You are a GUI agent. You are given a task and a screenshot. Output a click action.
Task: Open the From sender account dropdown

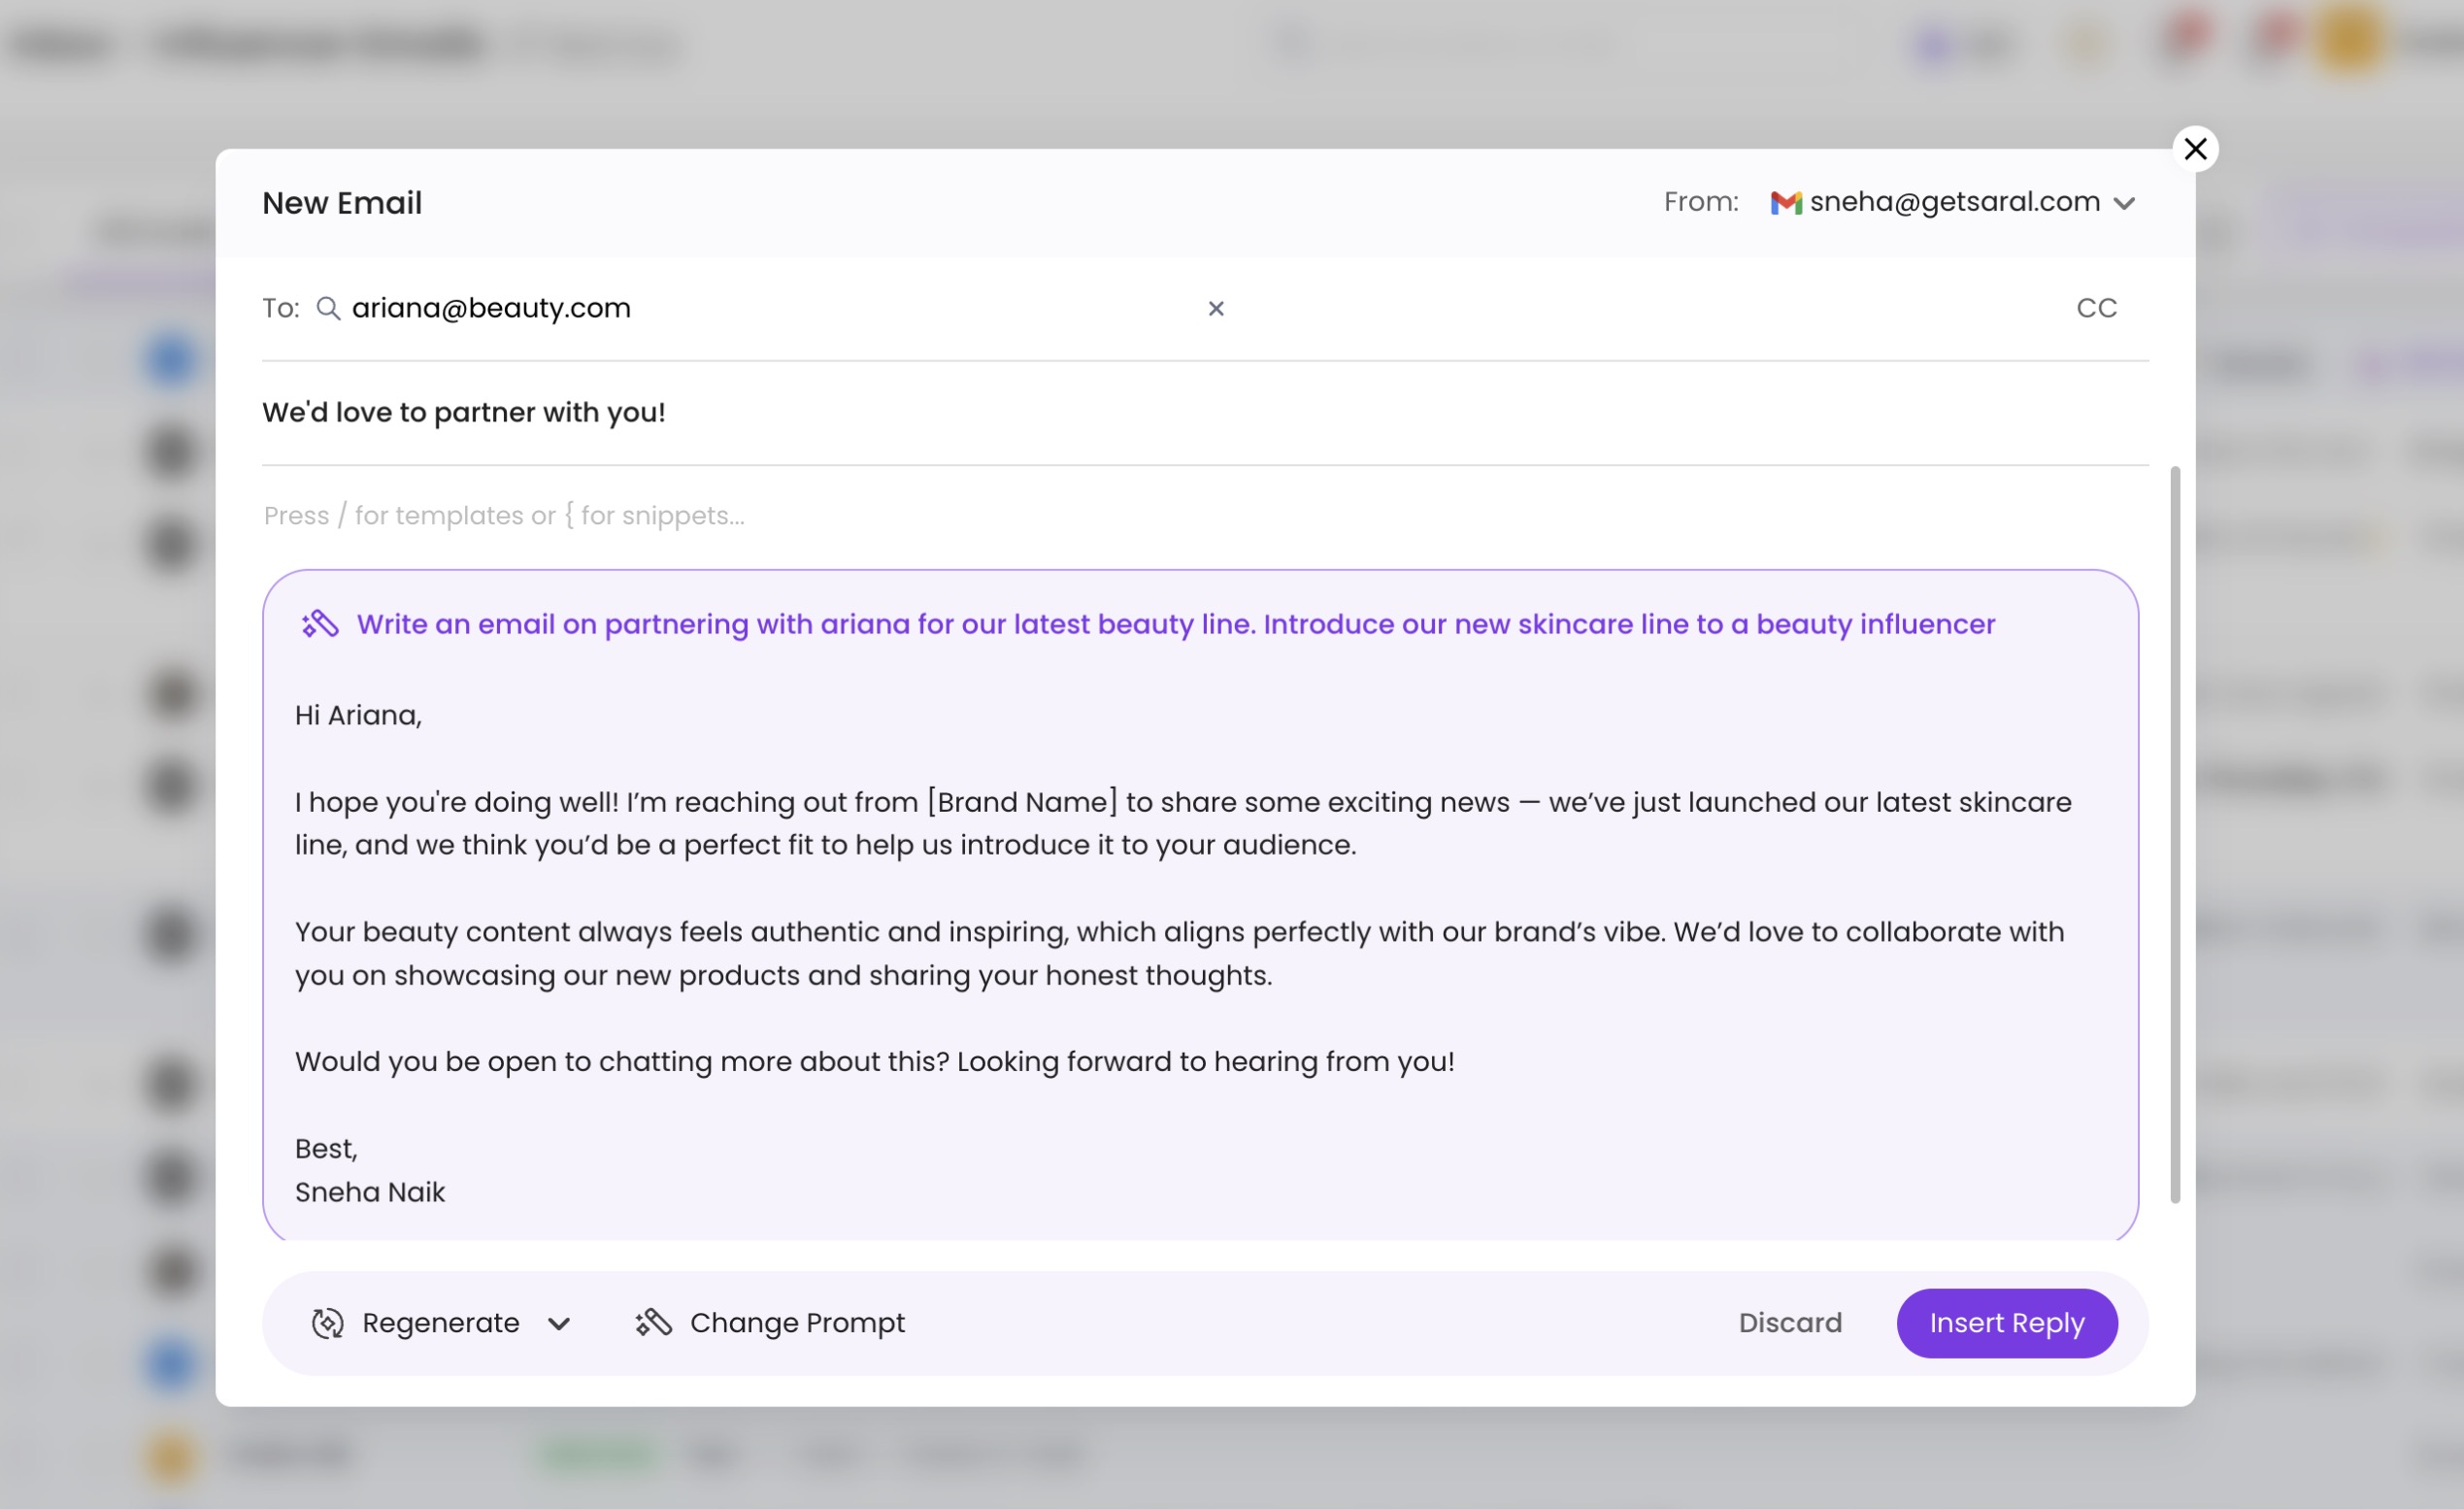click(2124, 204)
